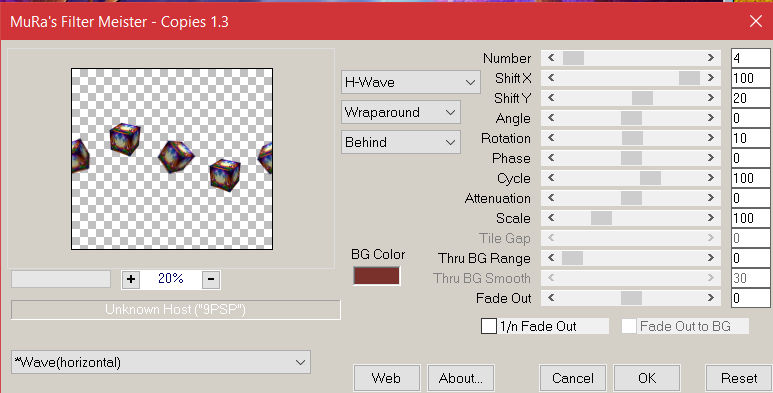Click right arrow of Number slider
The image size is (773, 393).
(710, 58)
